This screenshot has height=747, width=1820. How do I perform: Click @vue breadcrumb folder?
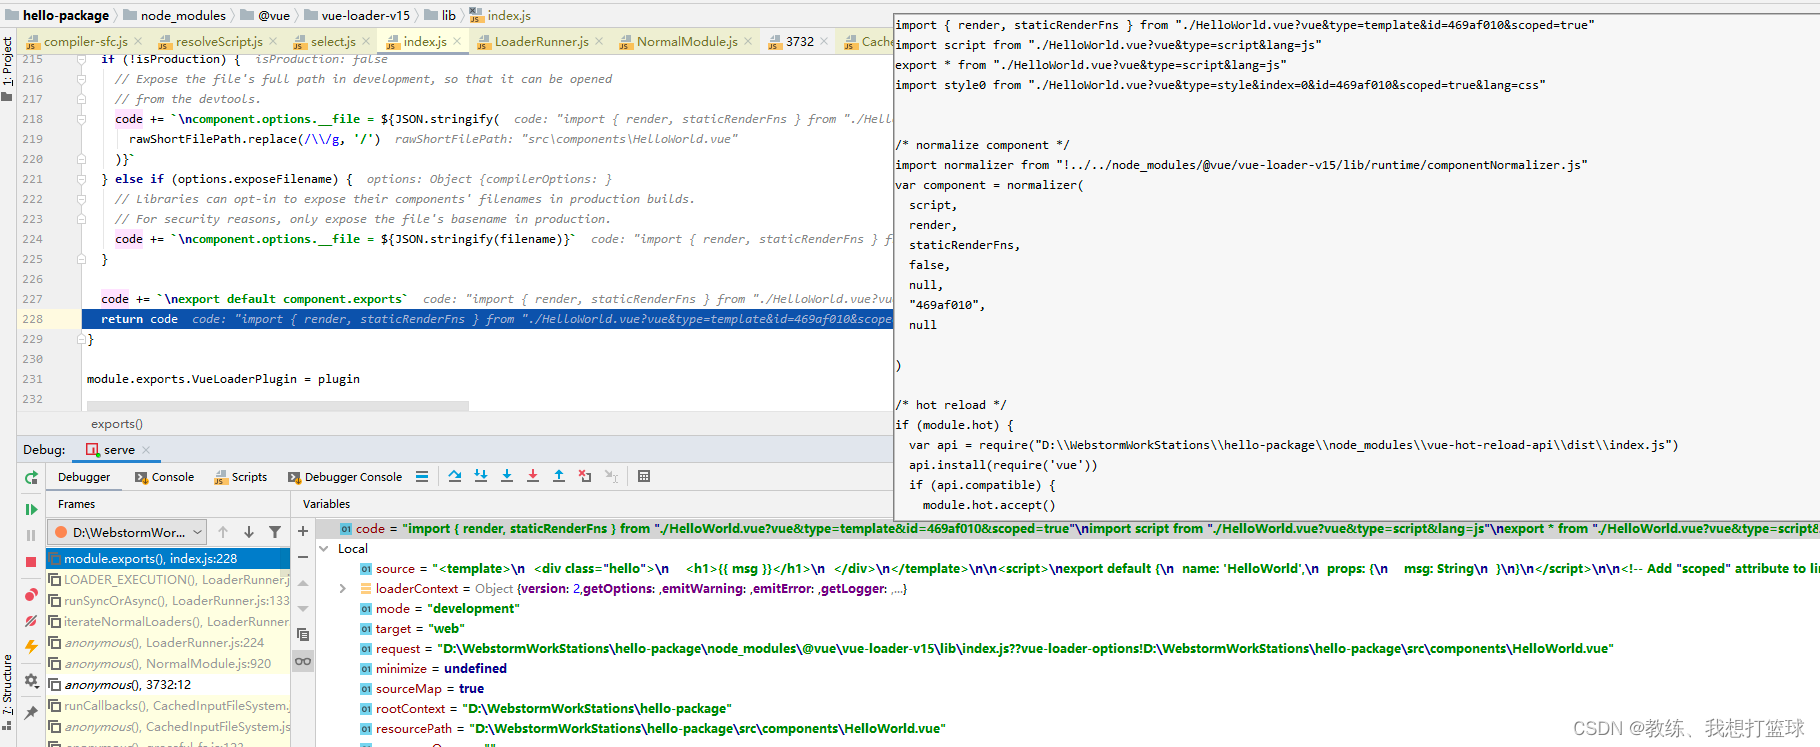click(266, 15)
